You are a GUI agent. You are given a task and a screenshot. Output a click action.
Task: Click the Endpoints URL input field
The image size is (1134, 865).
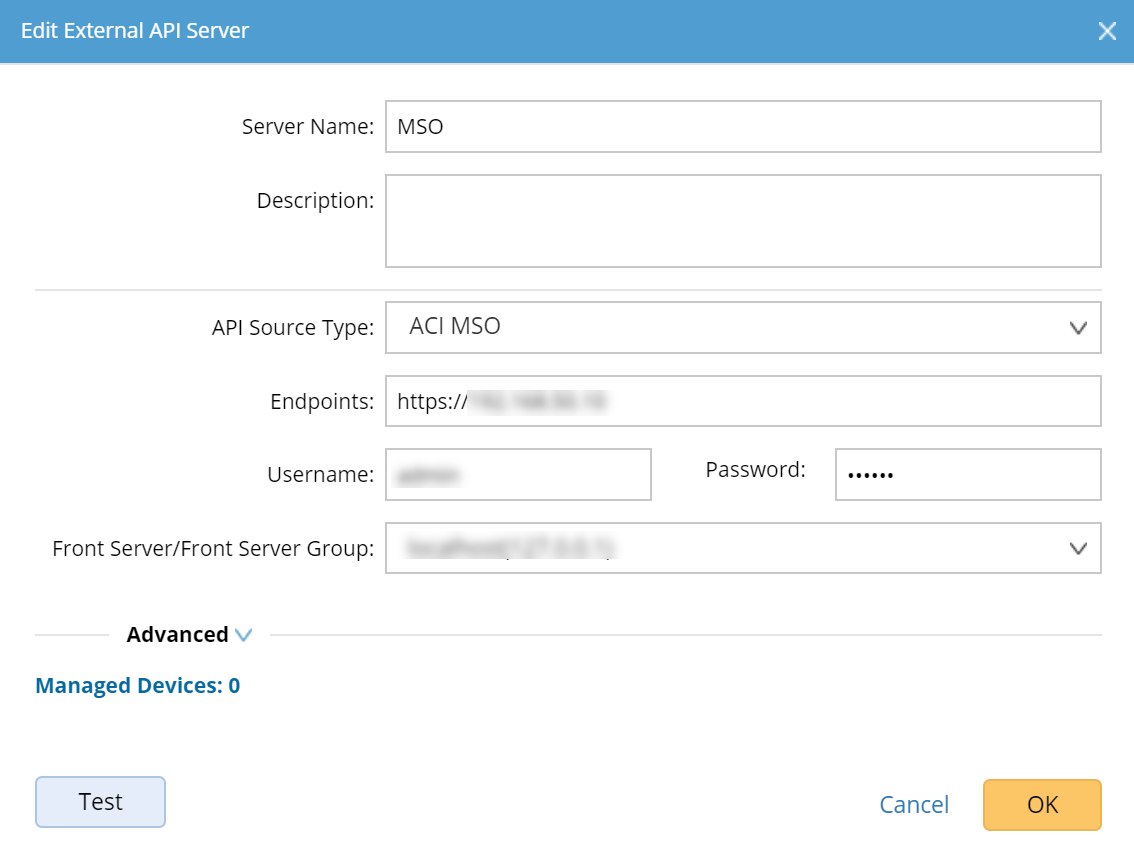click(x=742, y=401)
